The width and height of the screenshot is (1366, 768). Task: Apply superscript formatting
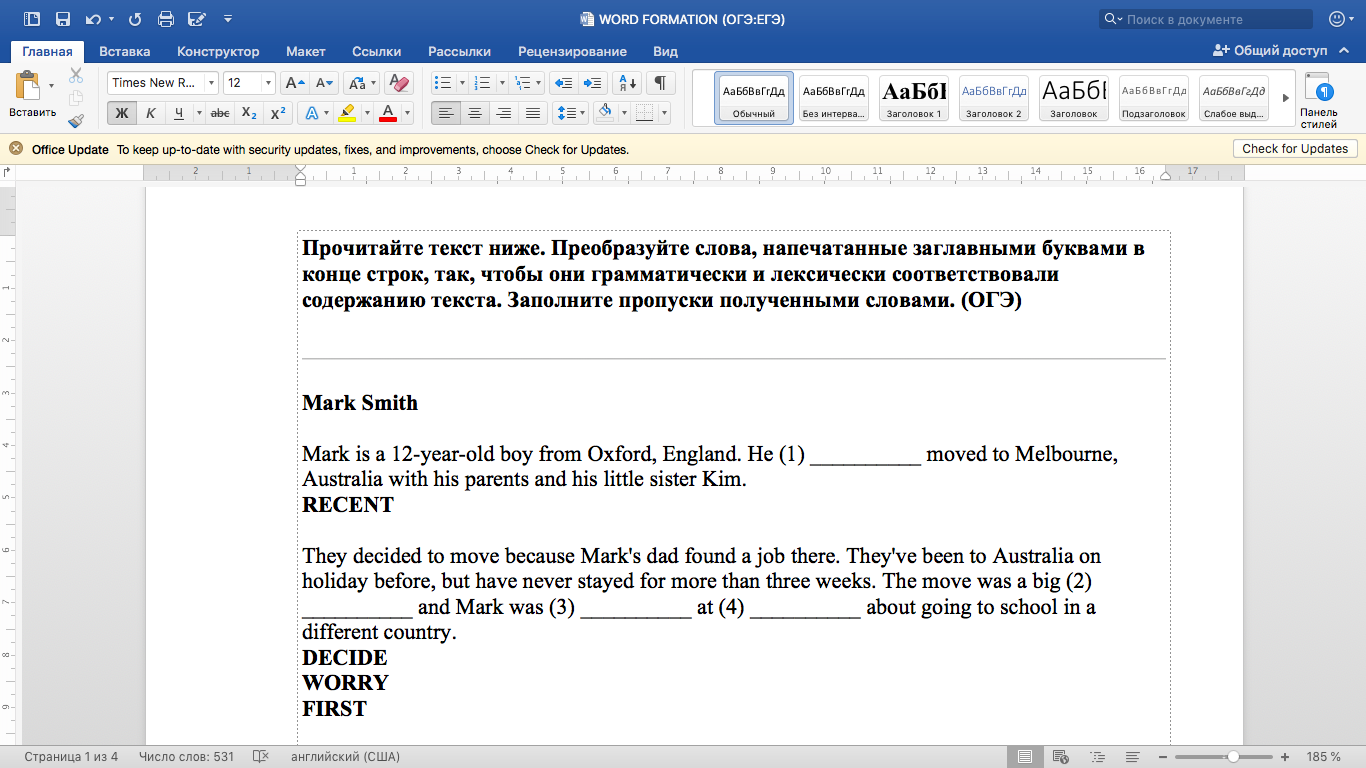279,113
